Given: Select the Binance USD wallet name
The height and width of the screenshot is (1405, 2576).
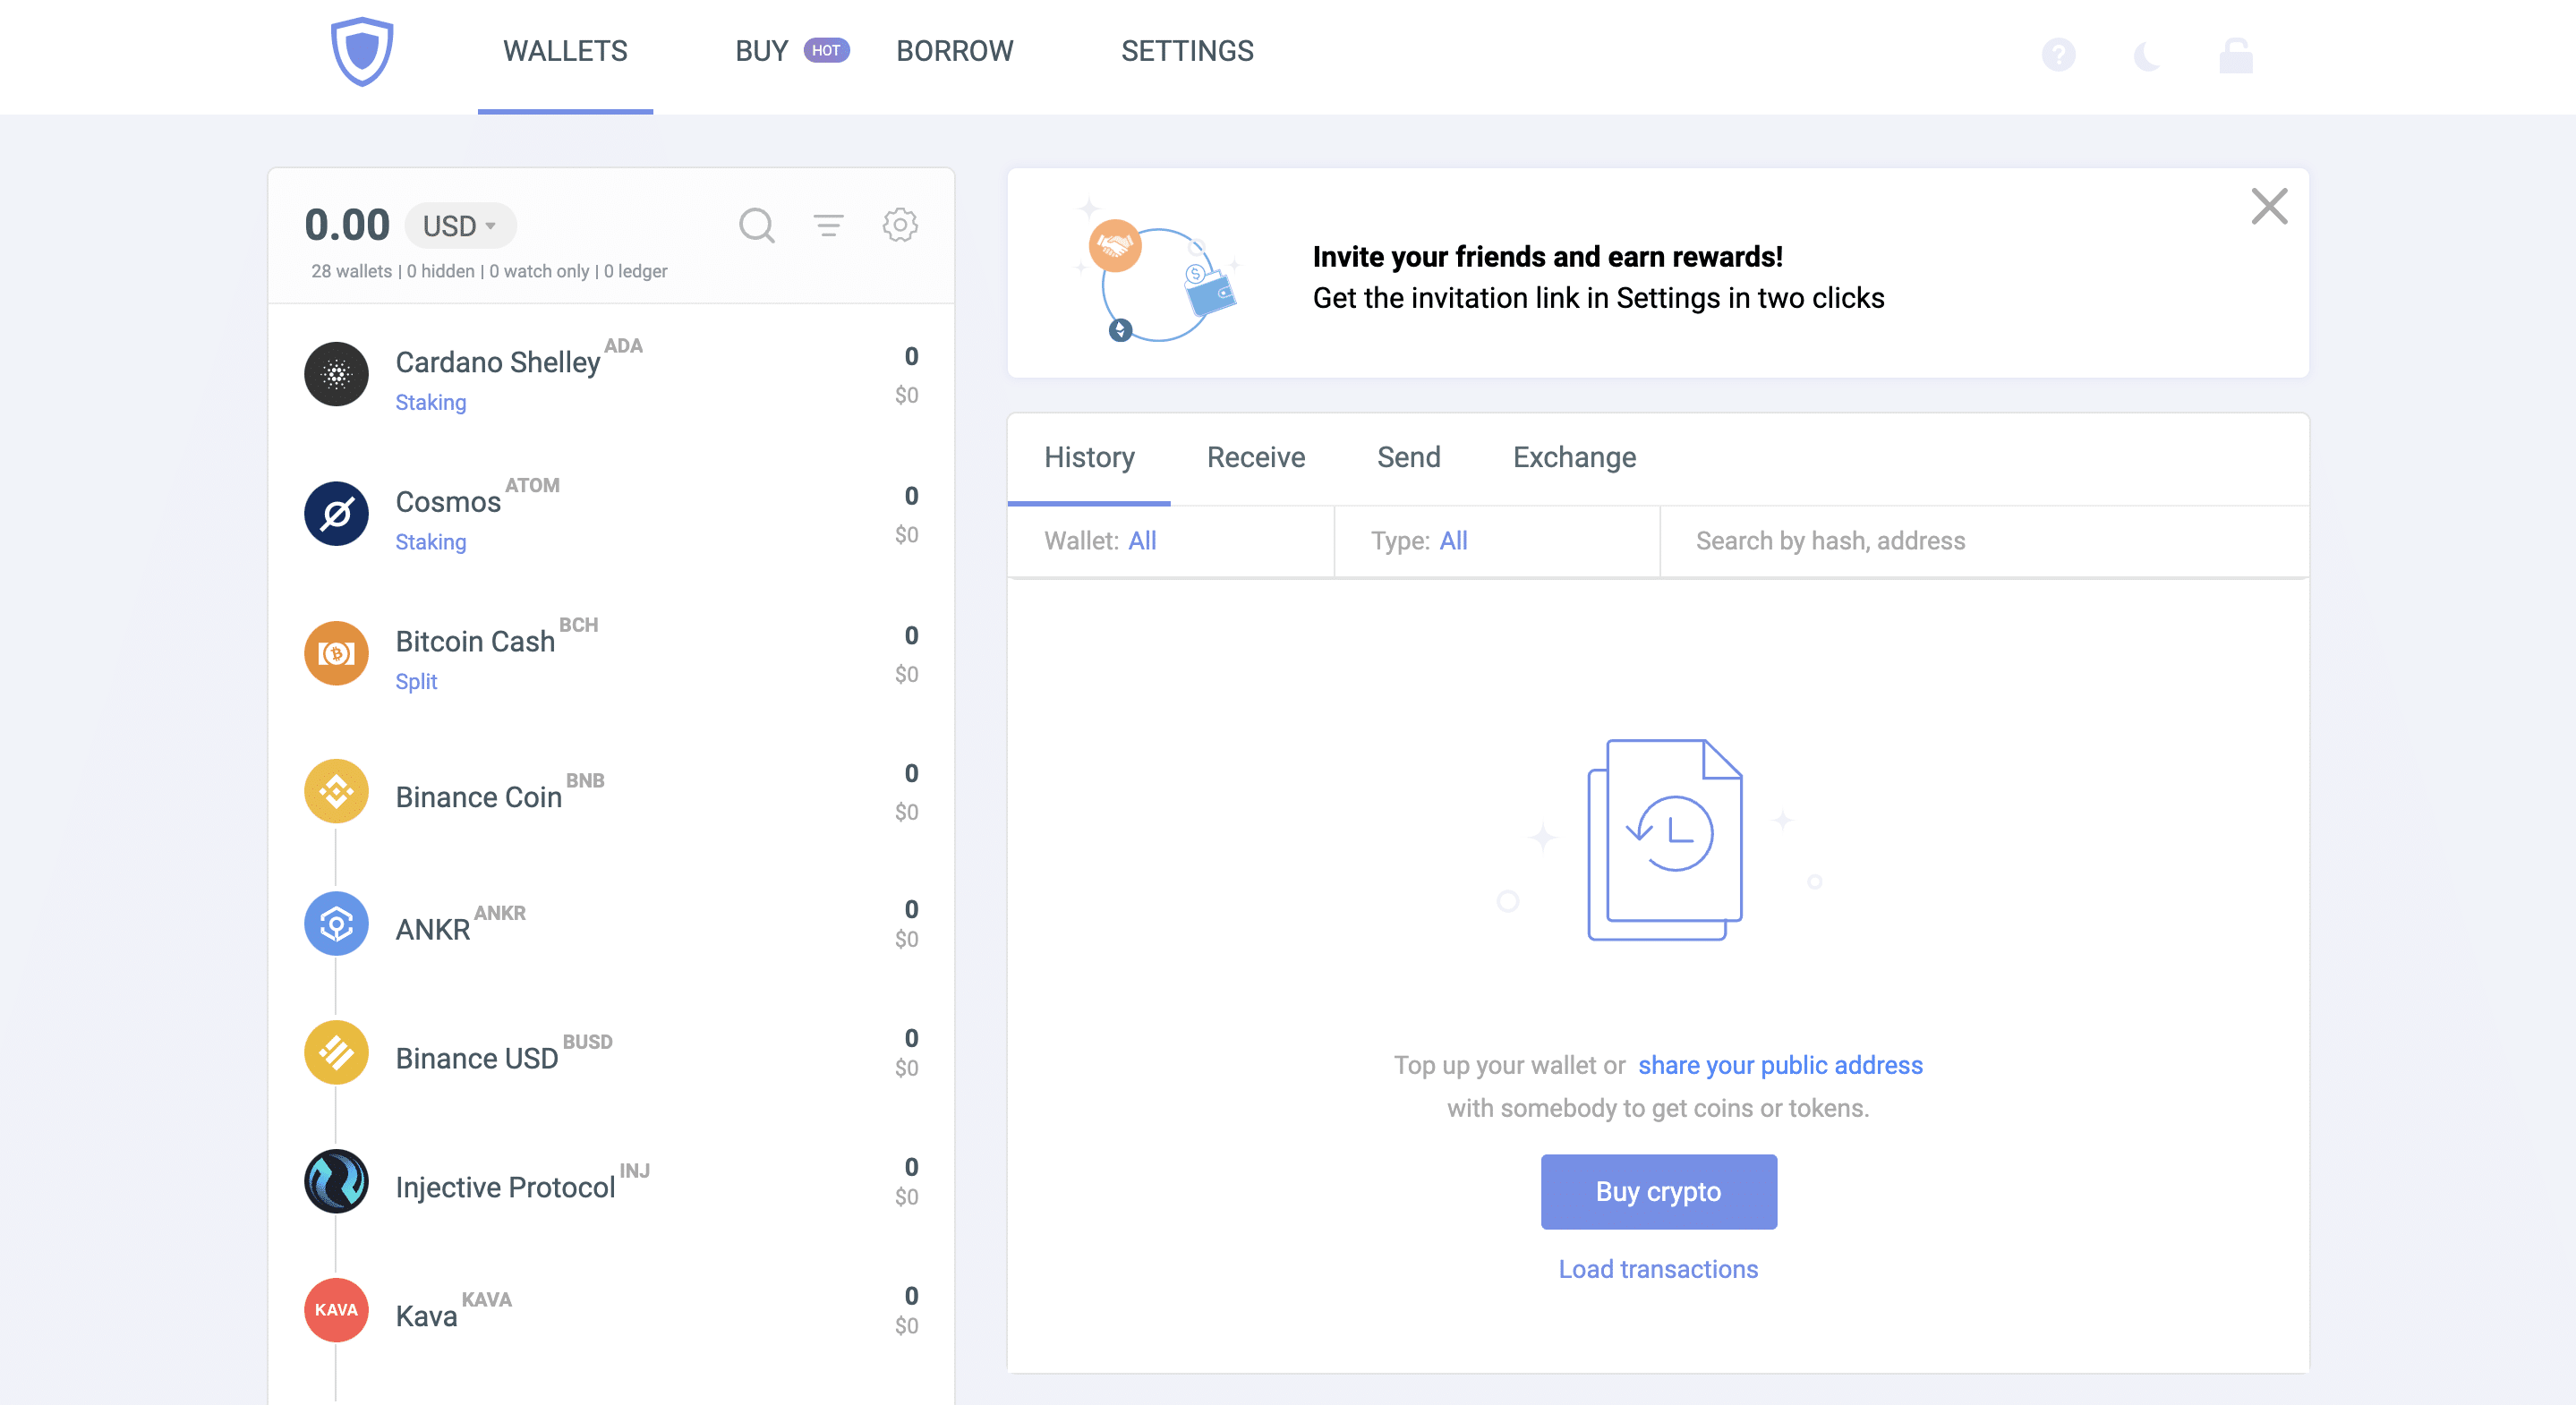Looking at the screenshot, I should (x=476, y=1058).
